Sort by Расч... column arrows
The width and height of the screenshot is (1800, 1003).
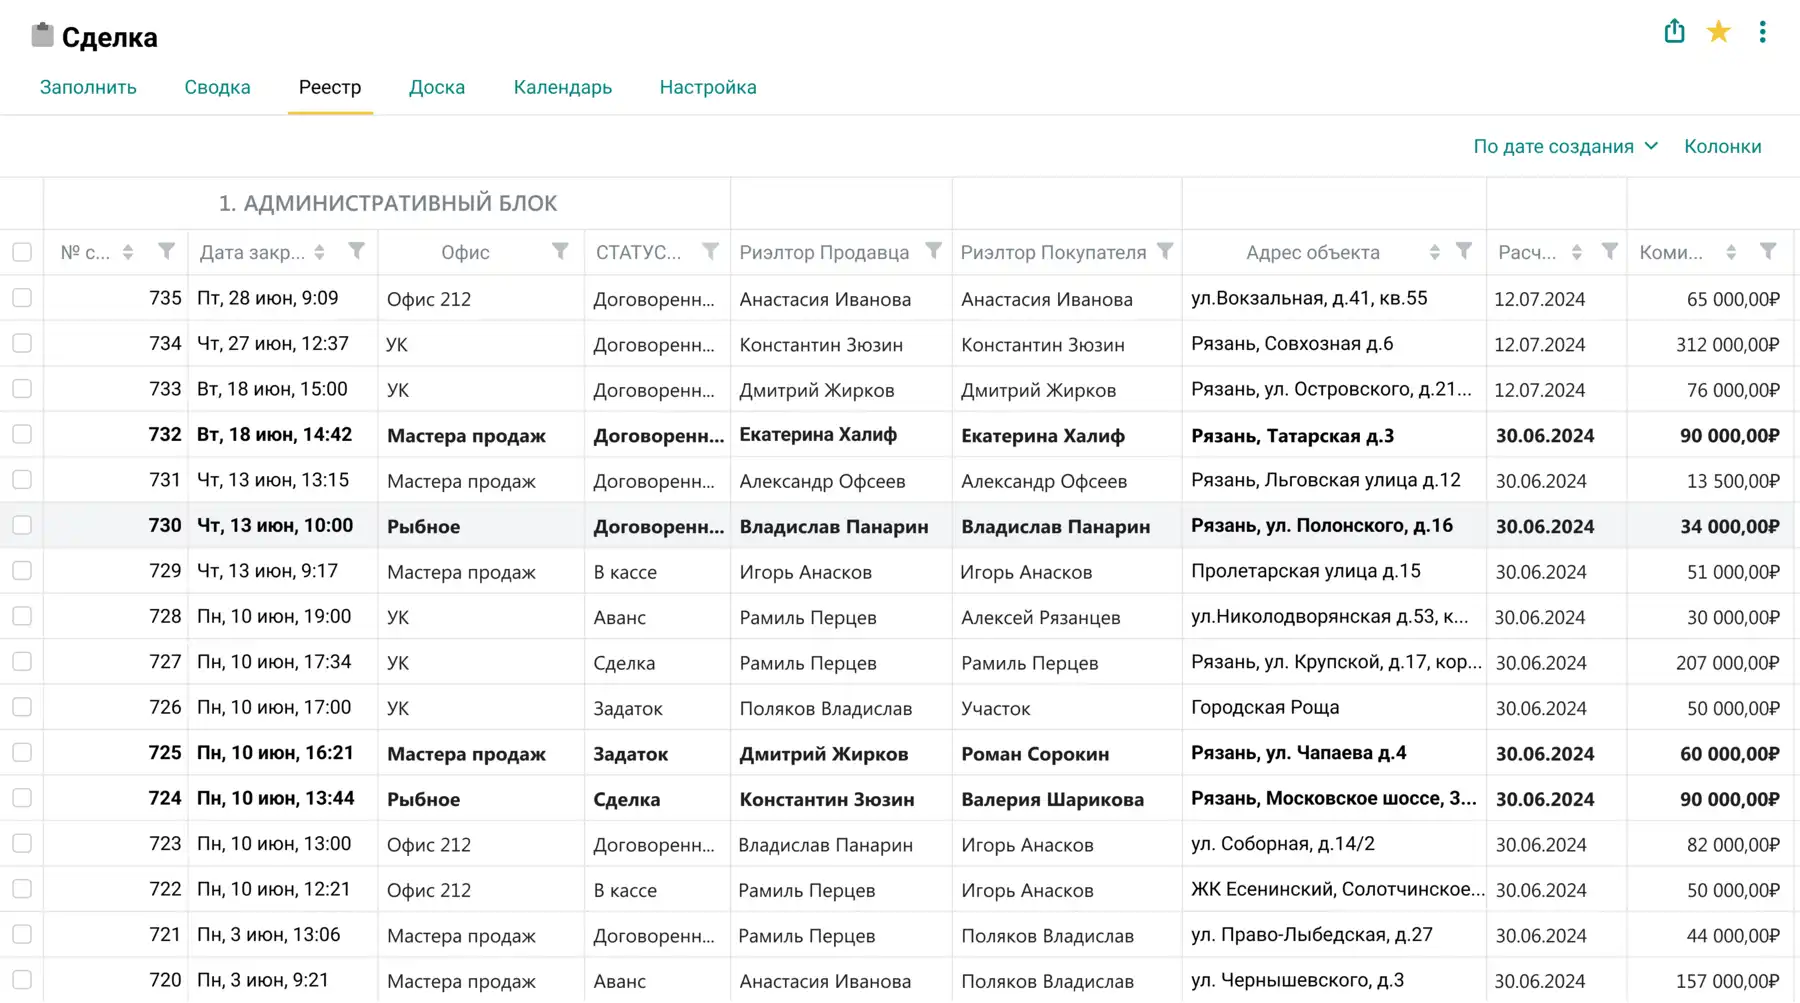click(x=1576, y=252)
